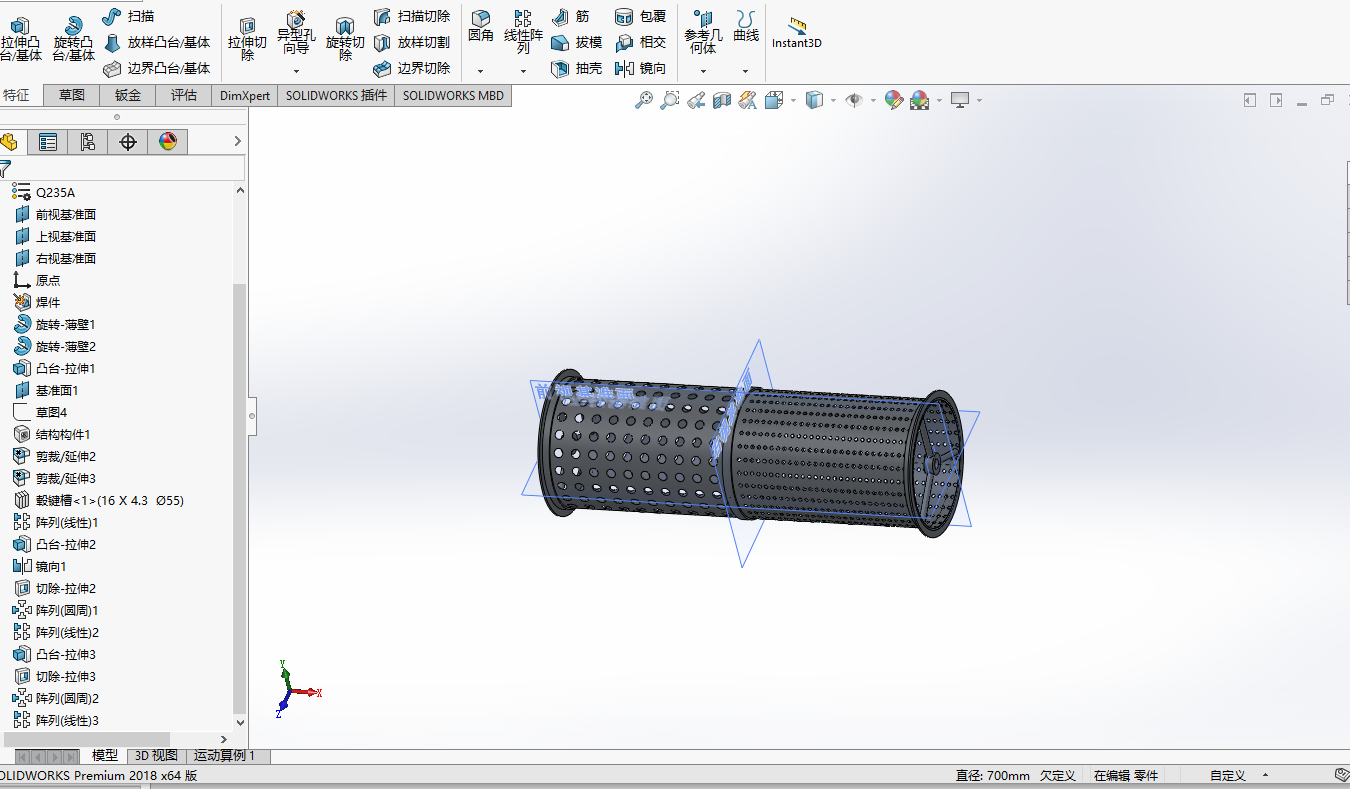The height and width of the screenshot is (789, 1350).
Task: Click the Section View icon
Action: [x=722, y=100]
